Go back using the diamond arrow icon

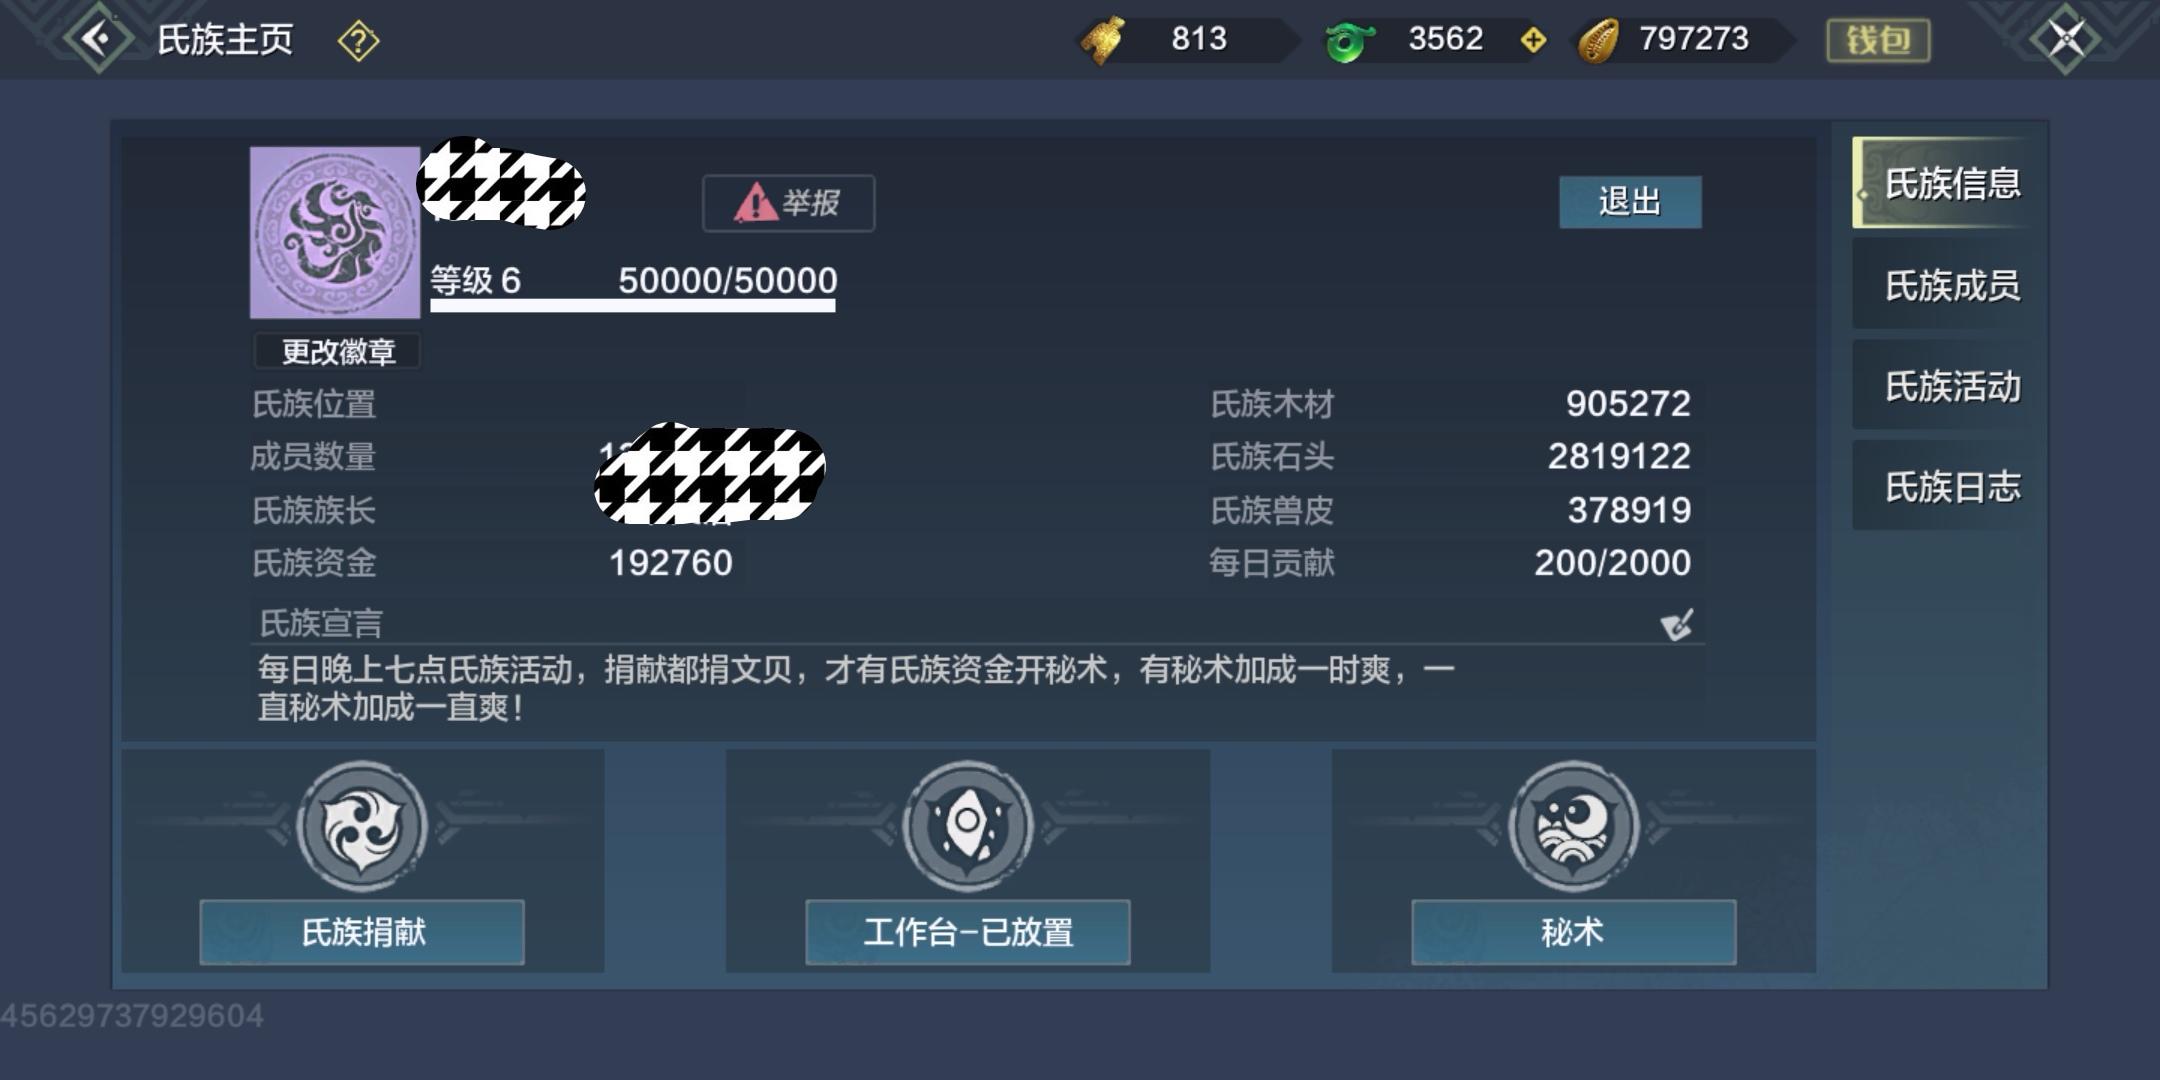[x=98, y=39]
